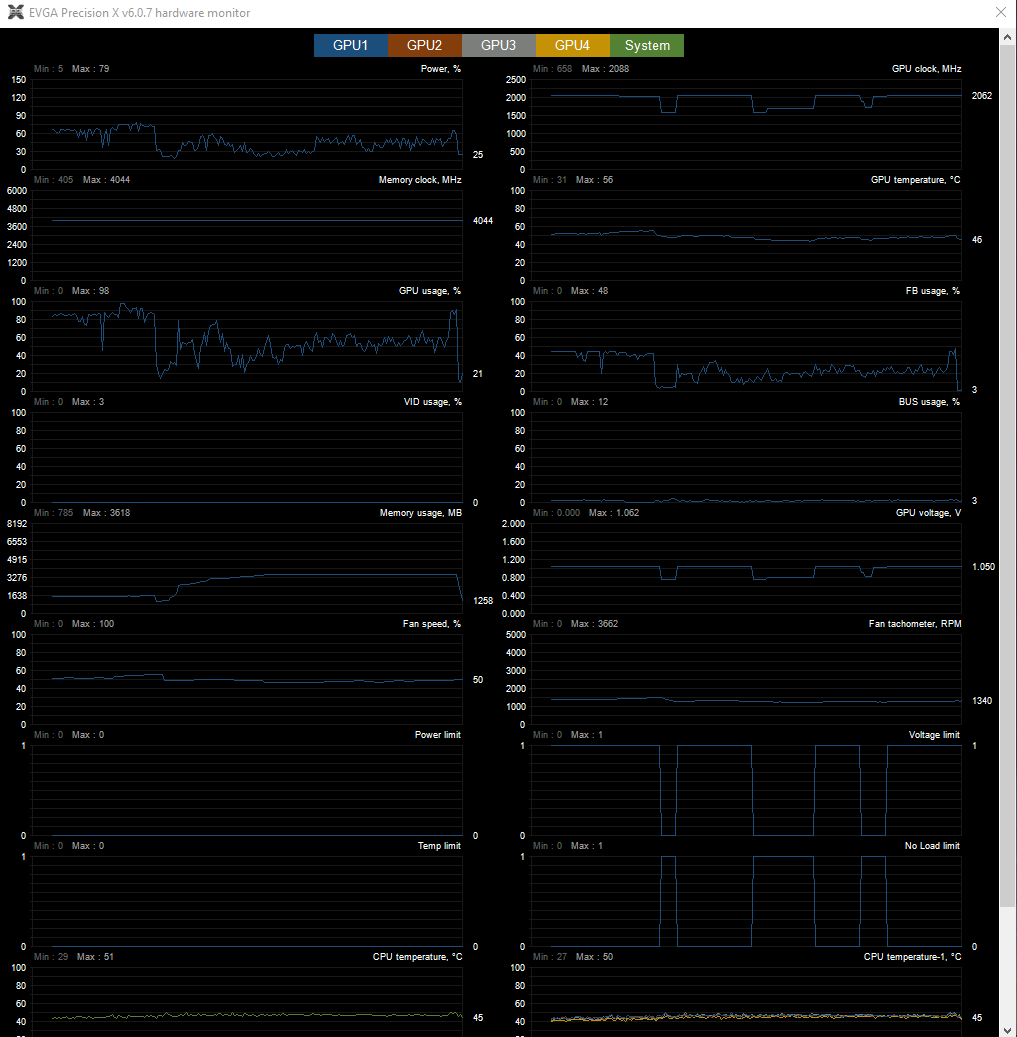The width and height of the screenshot is (1017, 1037).
Task: Show the green System tab
Action: coord(647,45)
